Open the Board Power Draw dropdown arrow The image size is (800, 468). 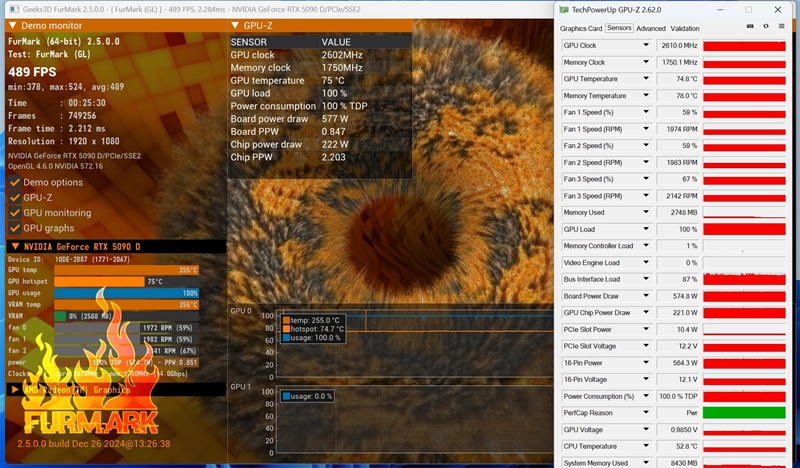pos(647,296)
